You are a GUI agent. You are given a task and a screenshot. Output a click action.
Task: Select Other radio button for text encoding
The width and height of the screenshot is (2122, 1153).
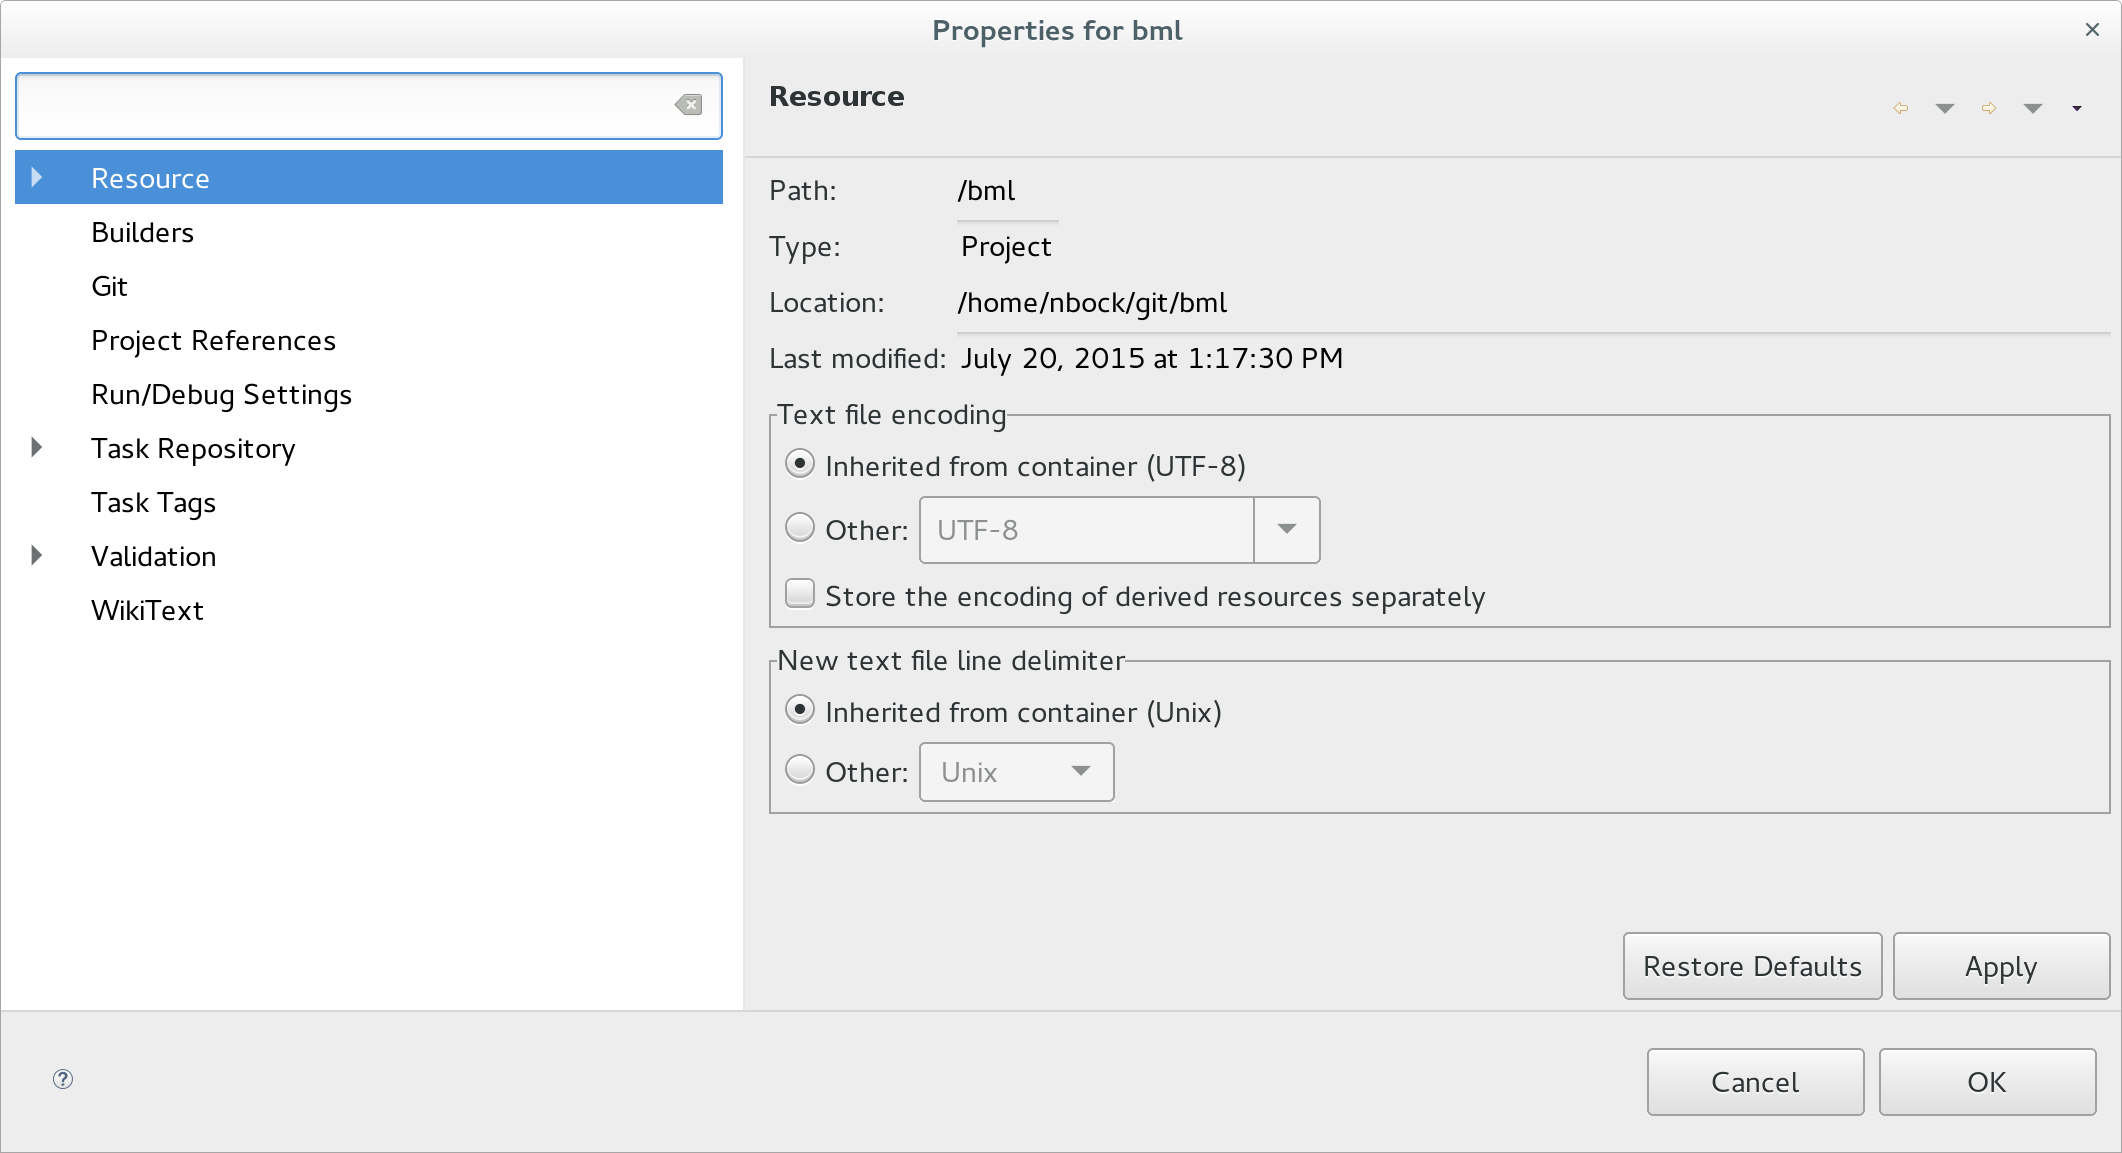coord(800,528)
